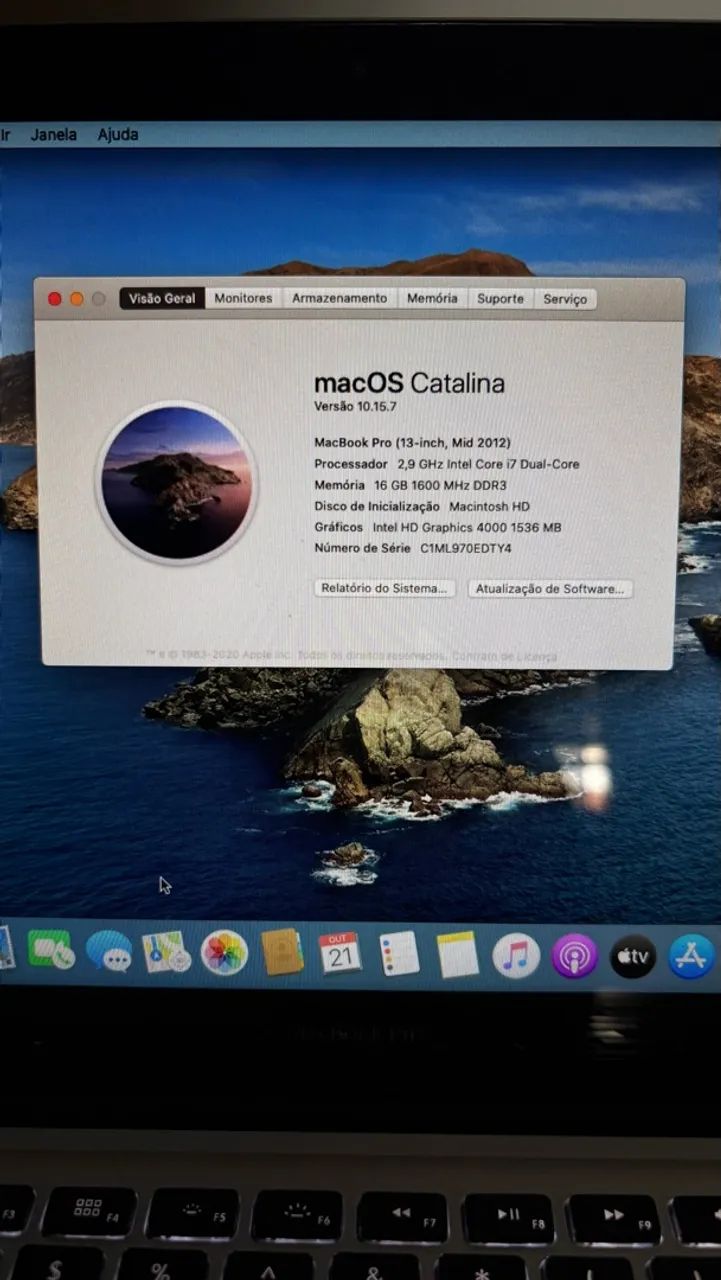Launch Reminders from the Dock
This screenshot has height=1280, width=721.
point(399,954)
